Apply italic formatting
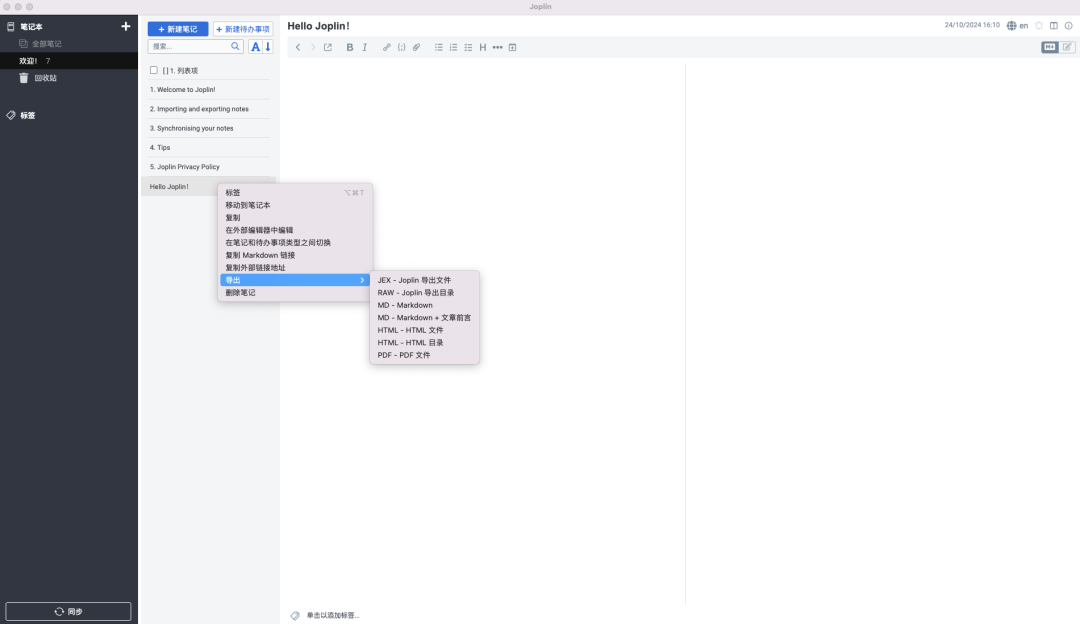Image resolution: width=1080 pixels, height=624 pixels. [x=365, y=48]
